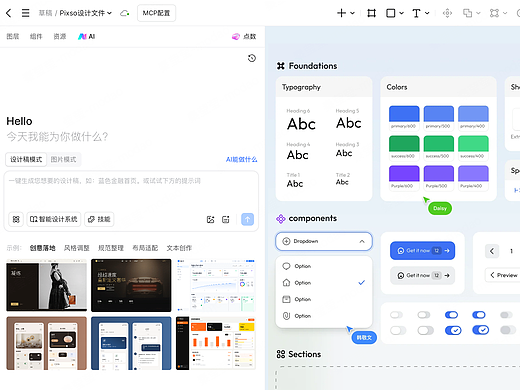Open the hamburger main menu
This screenshot has height=390, width=520.
25,13
